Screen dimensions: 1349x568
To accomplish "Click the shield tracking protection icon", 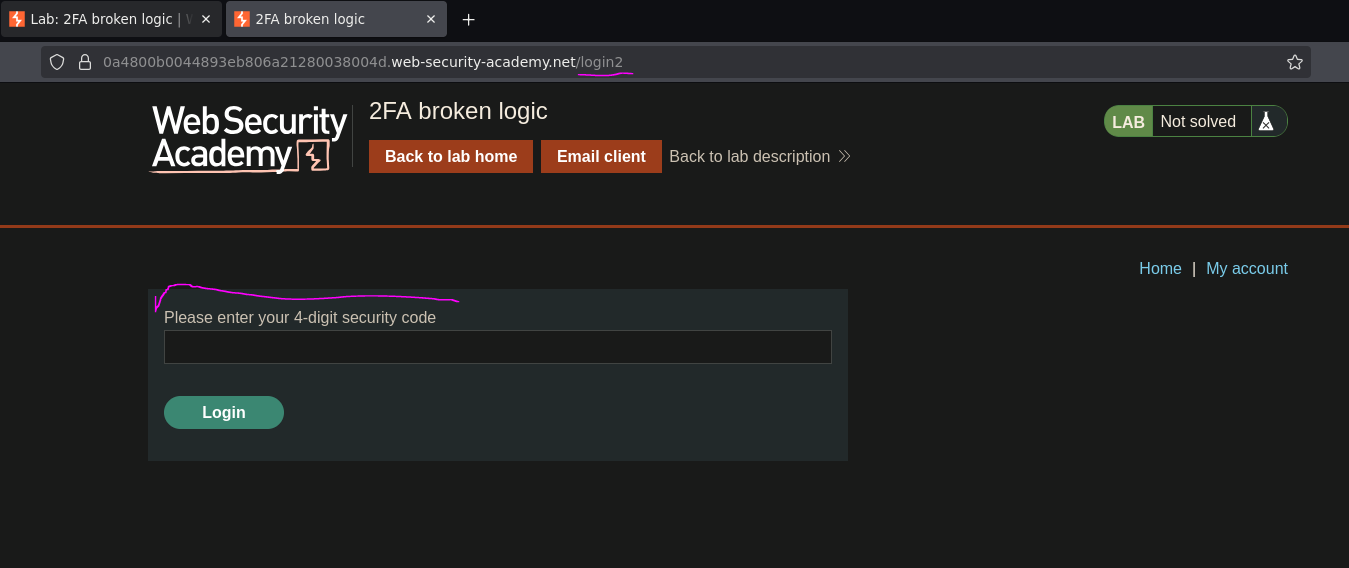I will (x=57, y=62).
